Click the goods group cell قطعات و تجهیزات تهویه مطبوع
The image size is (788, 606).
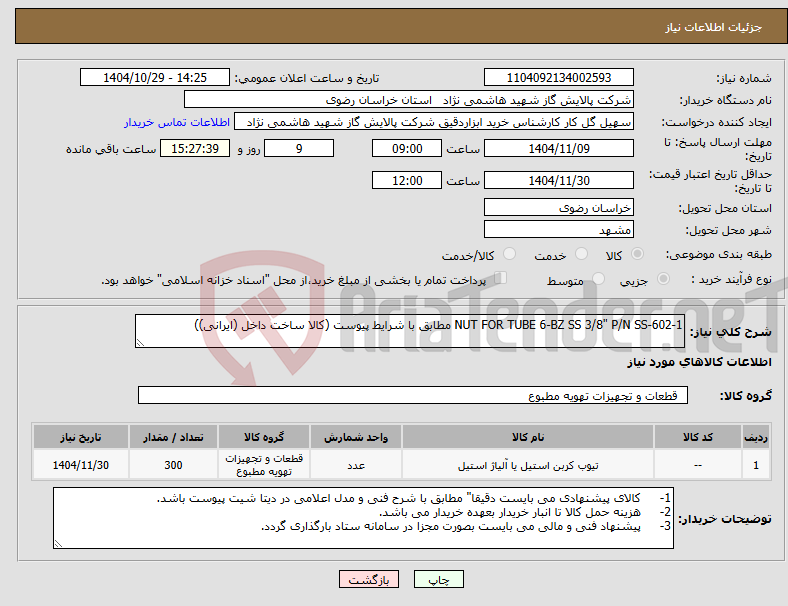(264, 465)
